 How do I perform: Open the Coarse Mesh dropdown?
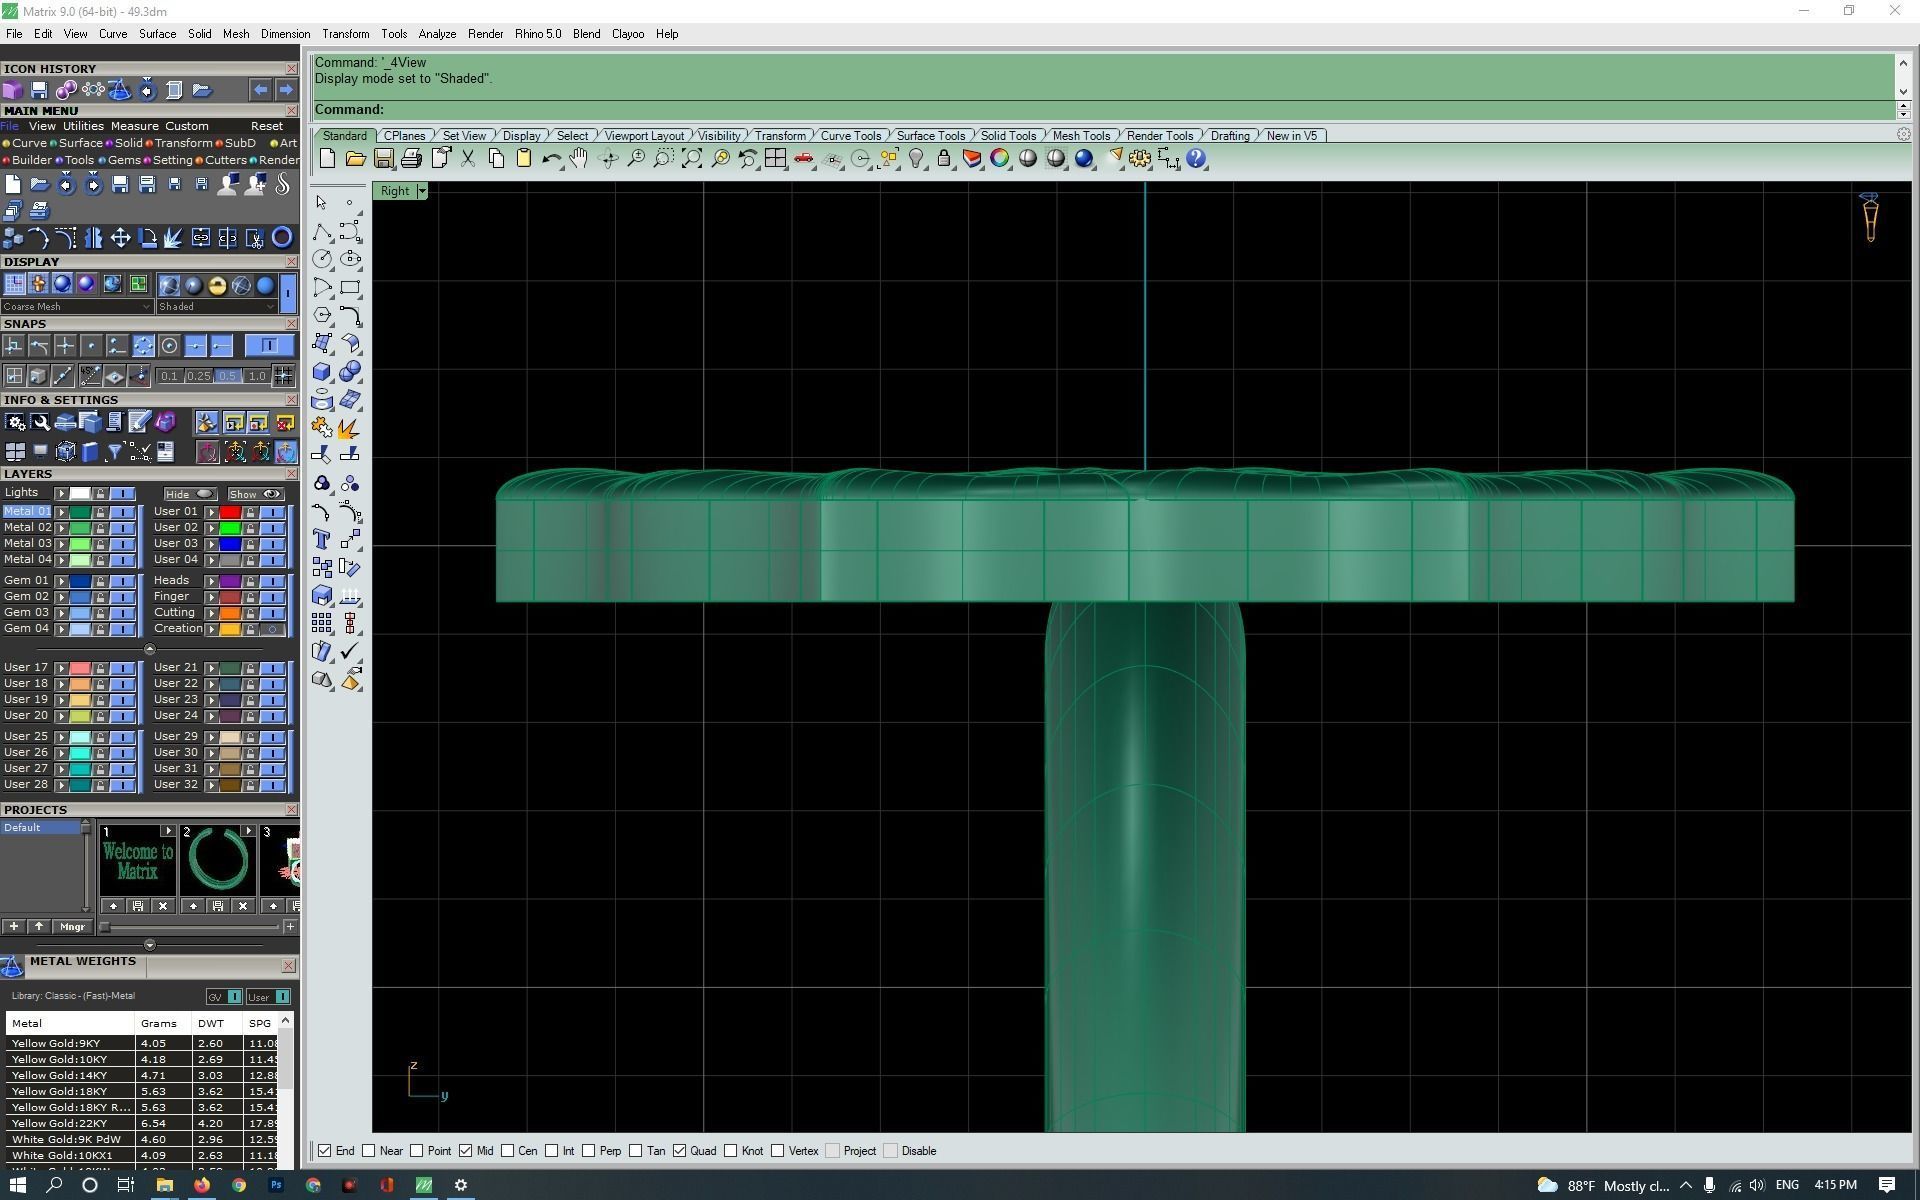[x=147, y=307]
